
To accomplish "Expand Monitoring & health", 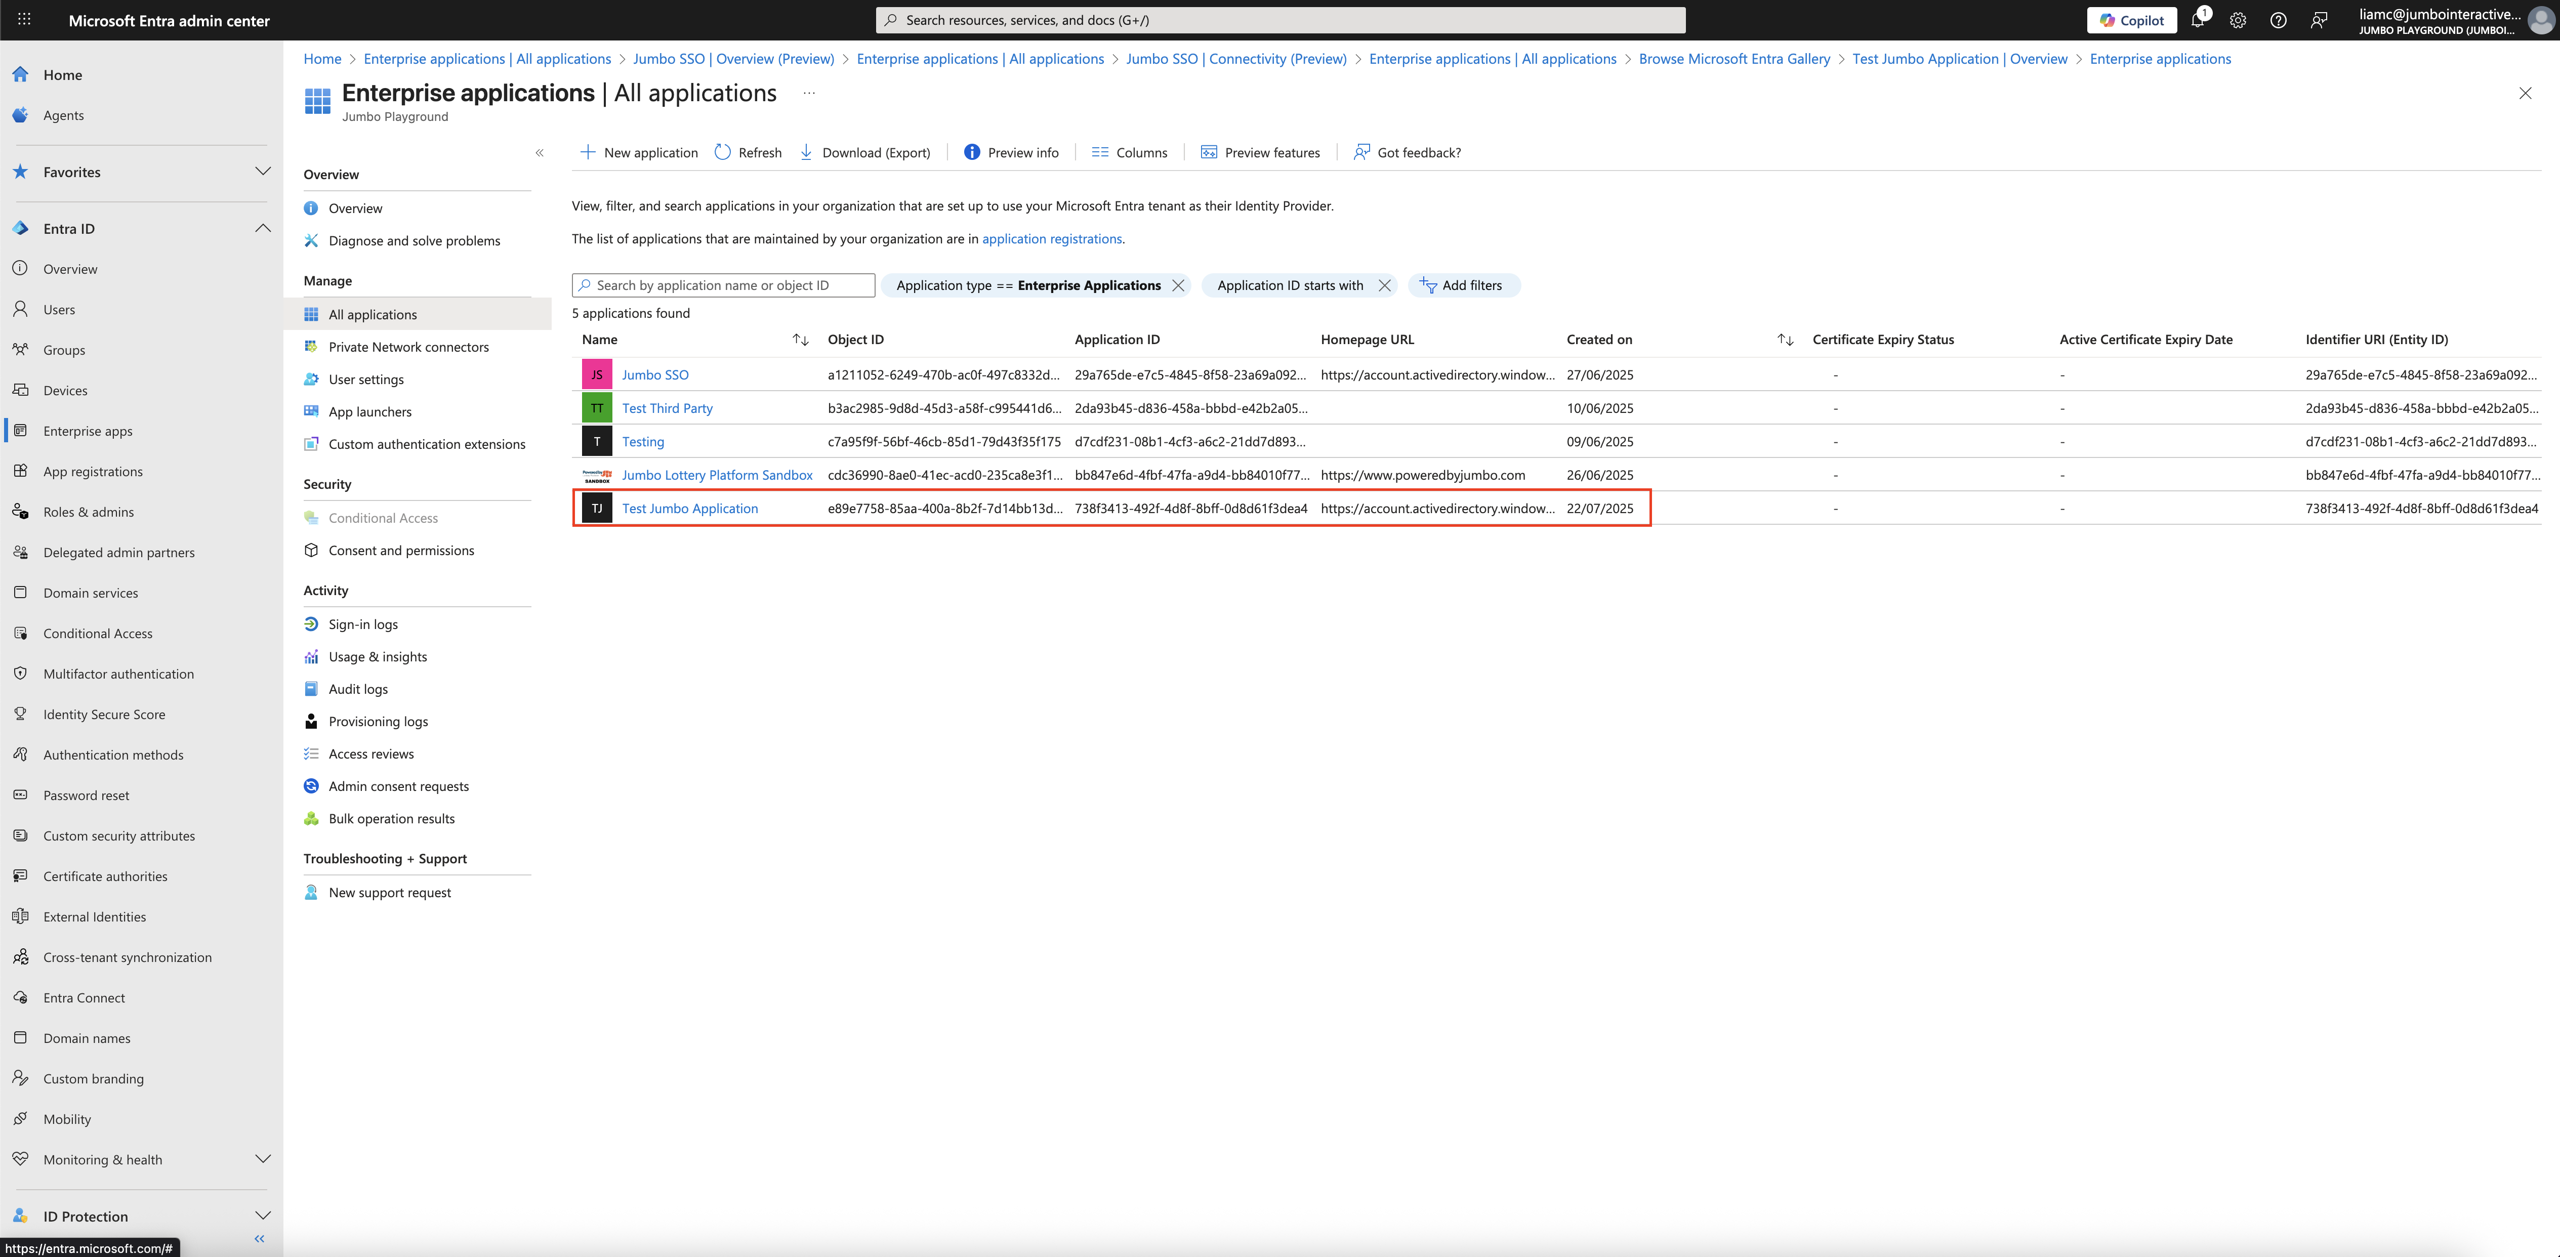I will click(262, 1159).
